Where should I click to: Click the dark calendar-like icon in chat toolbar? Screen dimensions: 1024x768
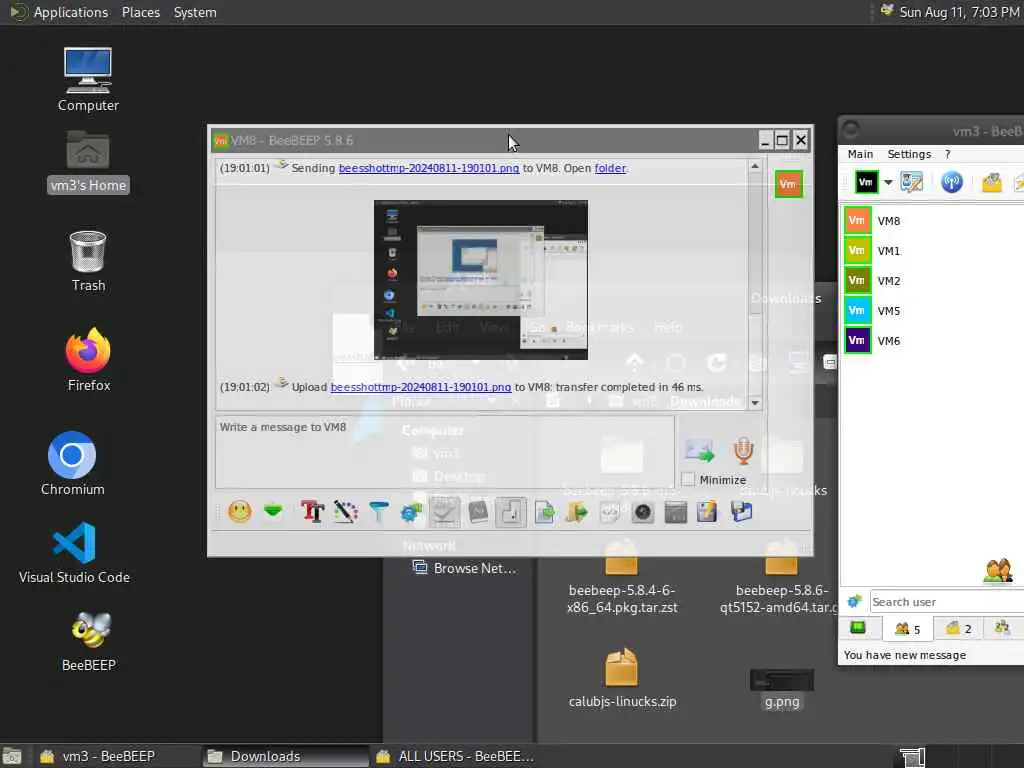[x=675, y=511]
